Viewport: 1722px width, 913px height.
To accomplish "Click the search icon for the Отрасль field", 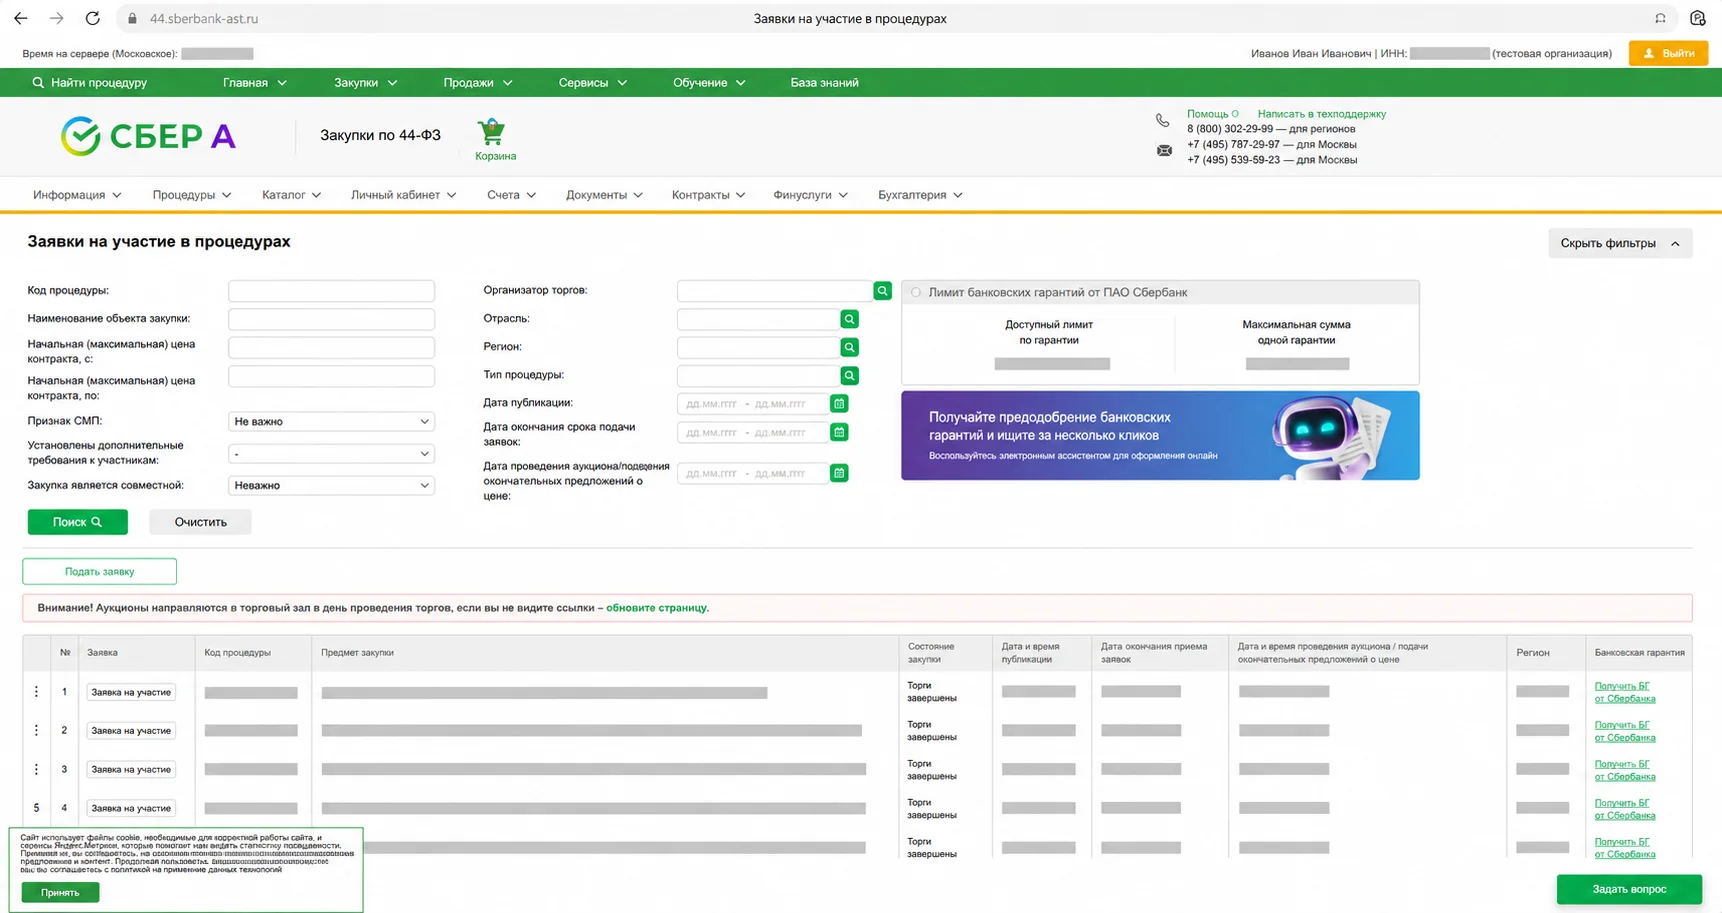I will tap(849, 319).
